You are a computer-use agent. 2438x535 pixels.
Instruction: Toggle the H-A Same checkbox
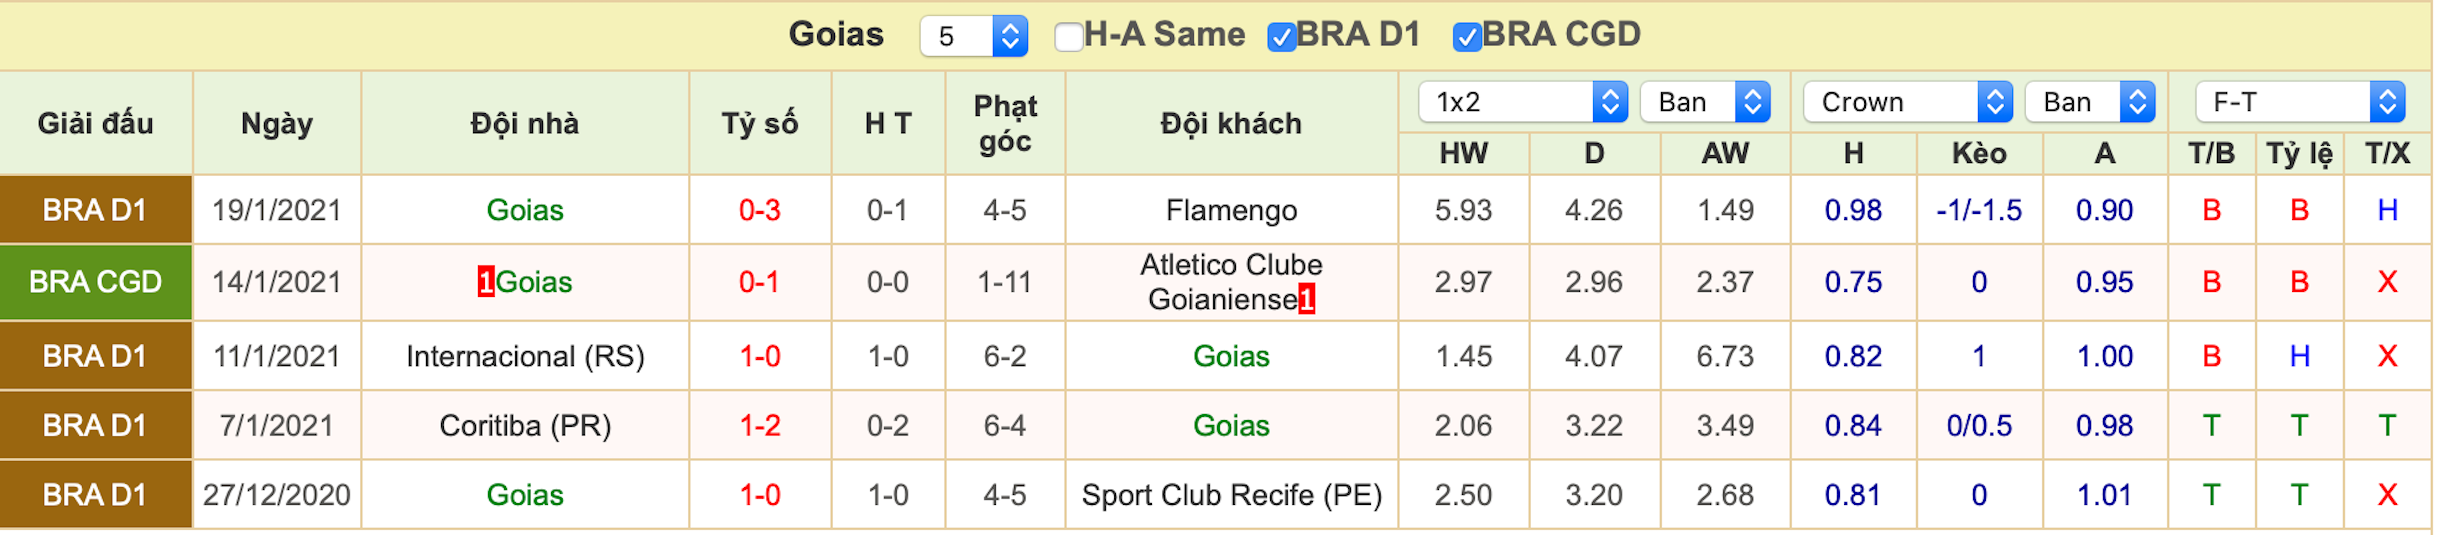pyautogui.click(x=1069, y=37)
